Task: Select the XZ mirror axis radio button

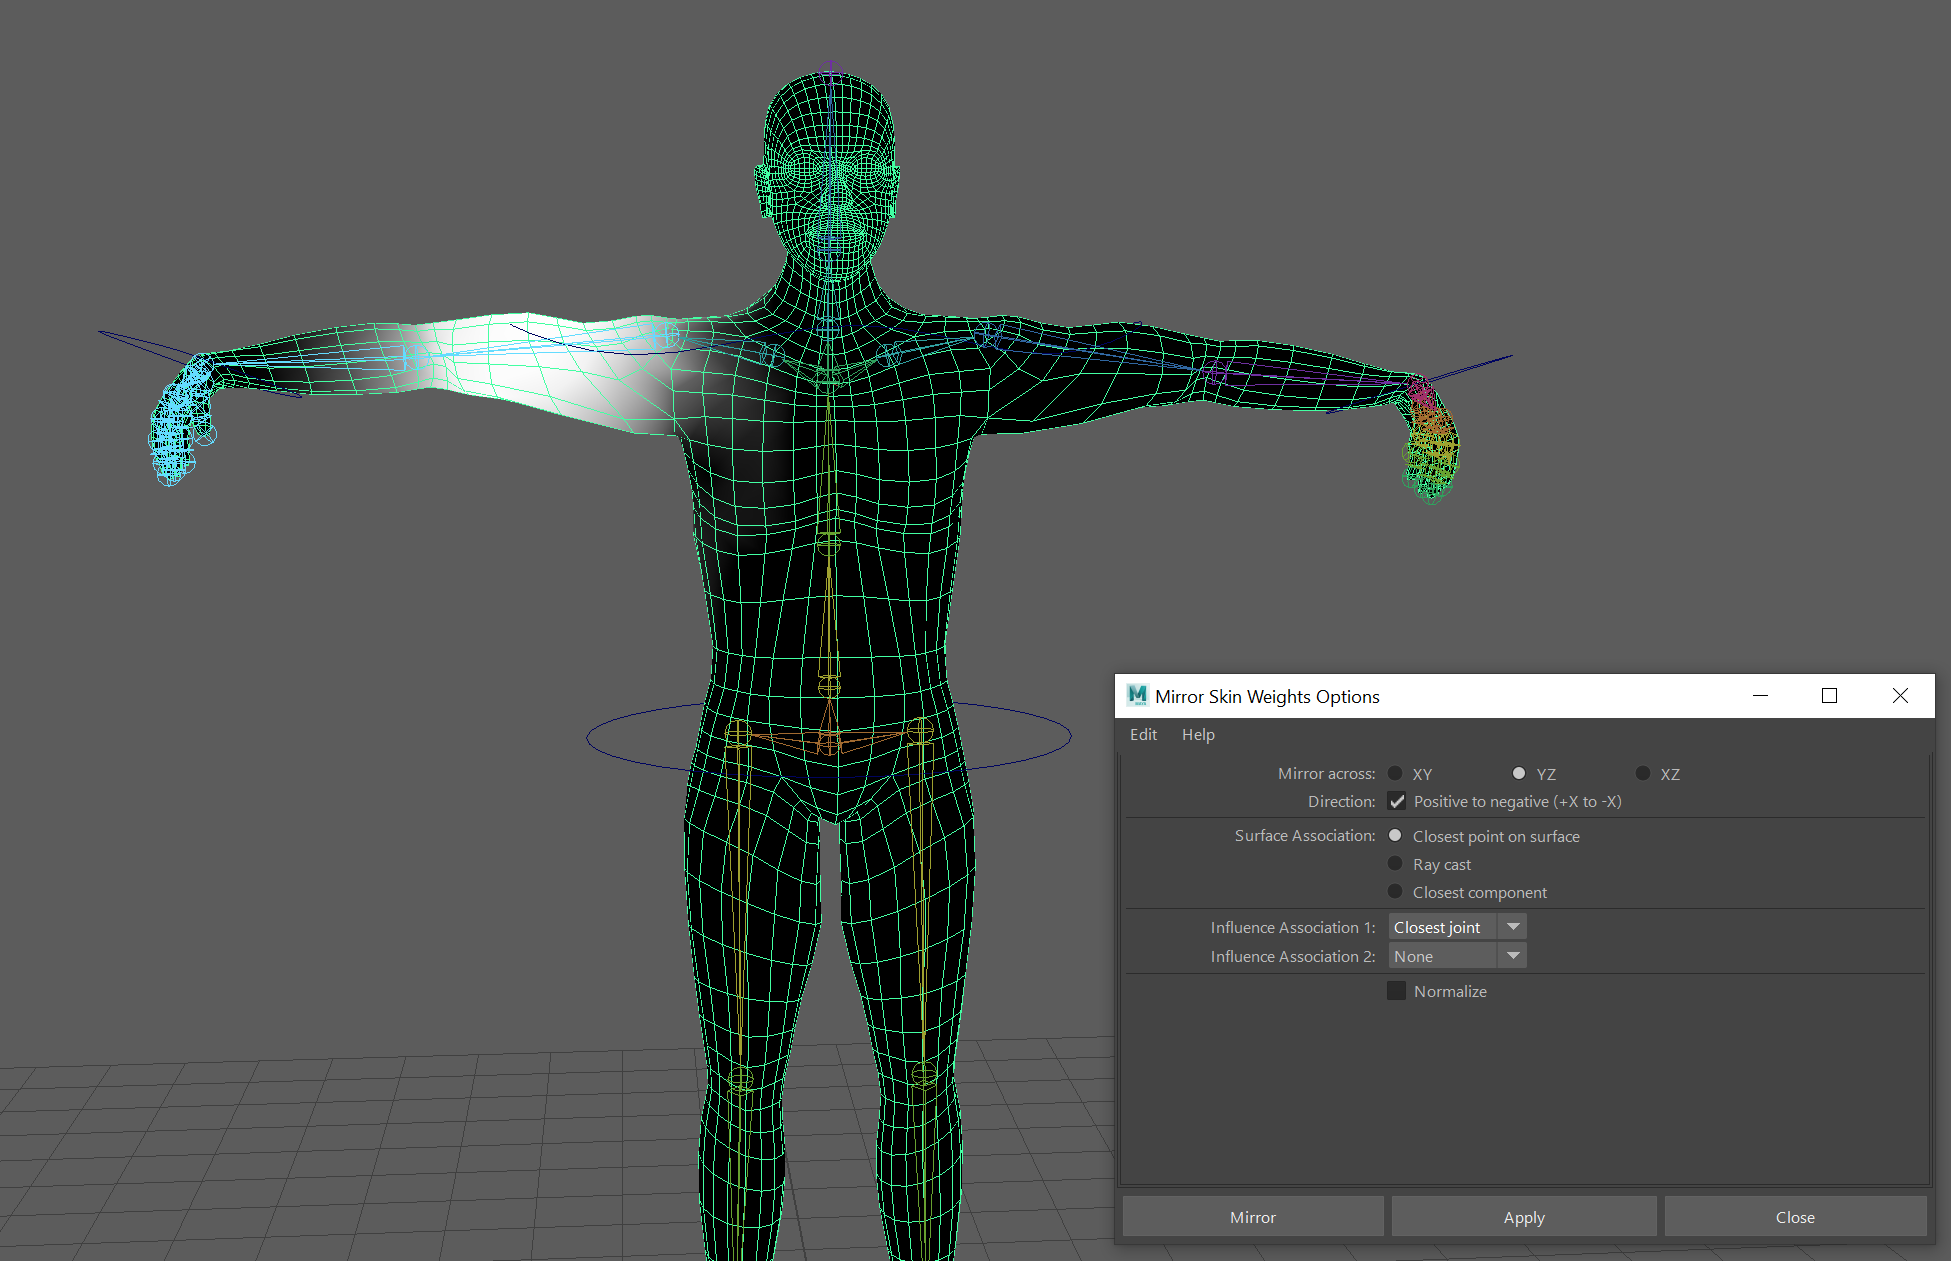Action: pos(1643,773)
